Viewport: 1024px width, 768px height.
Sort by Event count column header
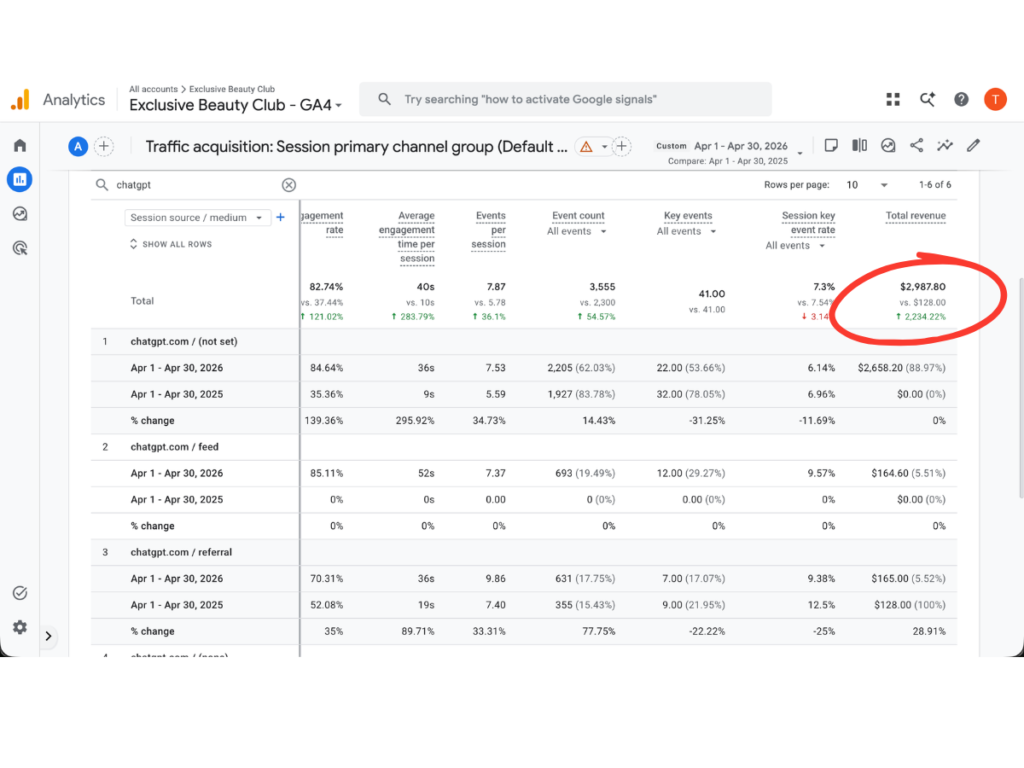[578, 216]
